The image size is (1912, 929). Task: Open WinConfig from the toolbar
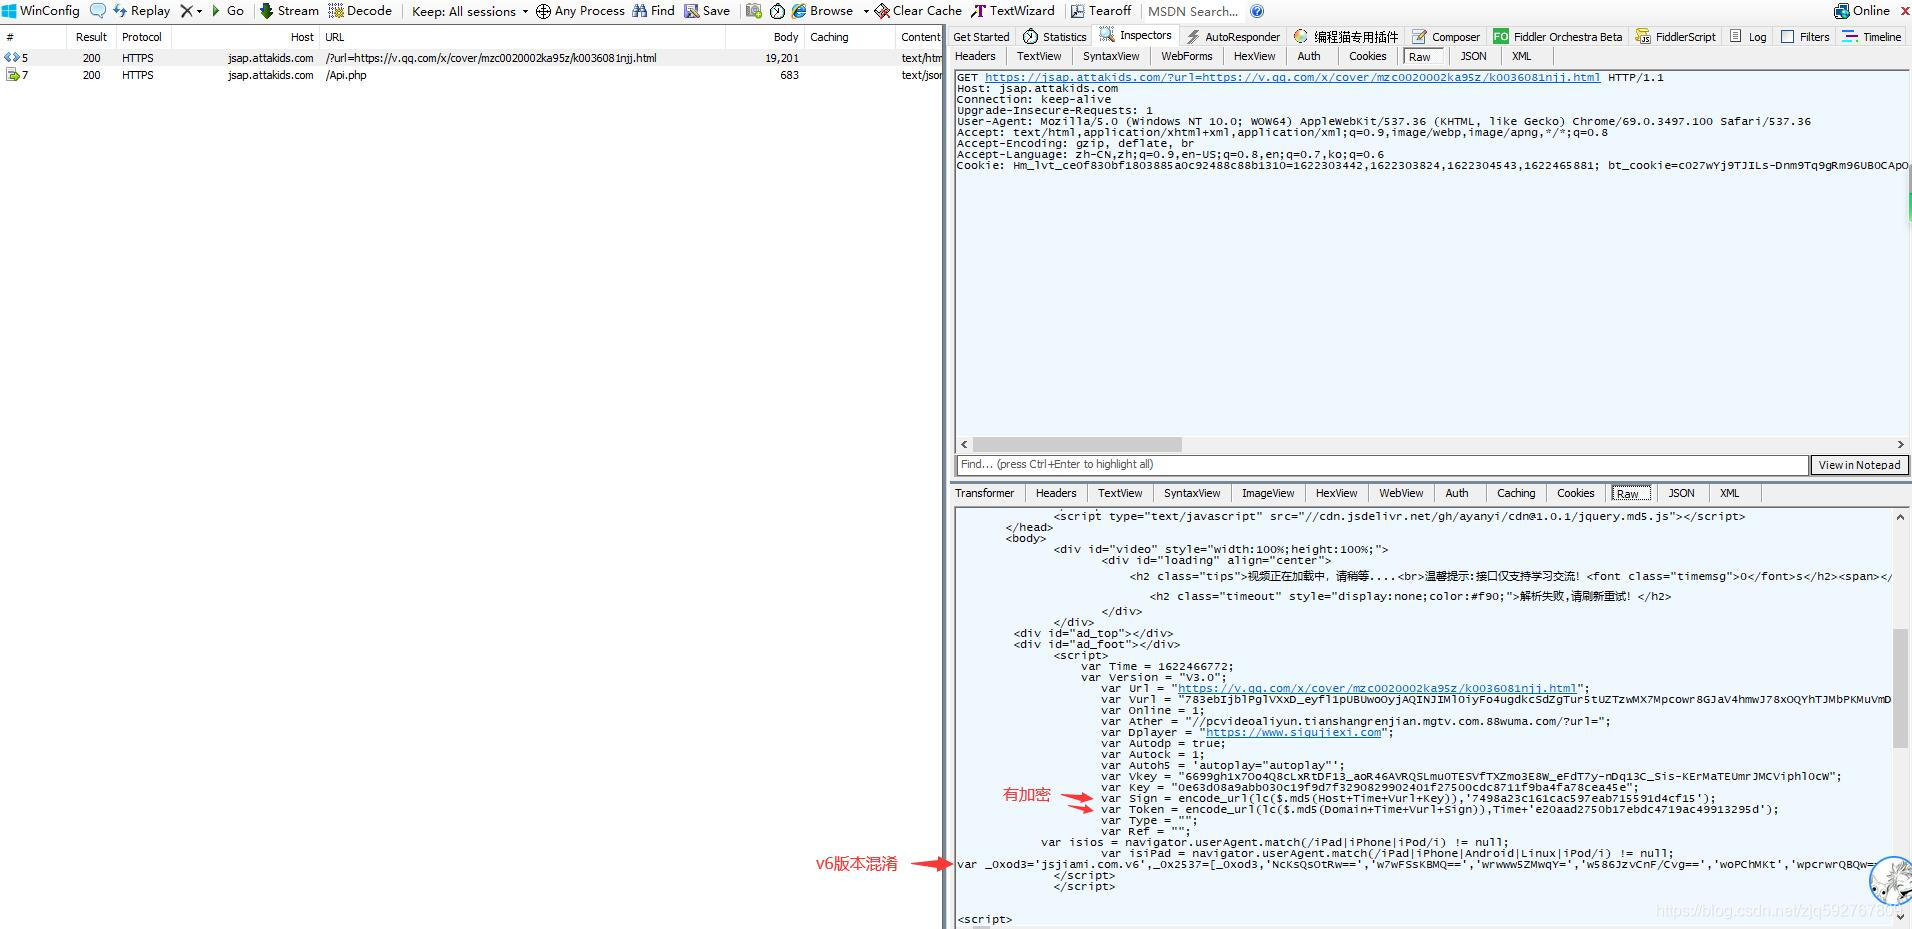[40, 11]
